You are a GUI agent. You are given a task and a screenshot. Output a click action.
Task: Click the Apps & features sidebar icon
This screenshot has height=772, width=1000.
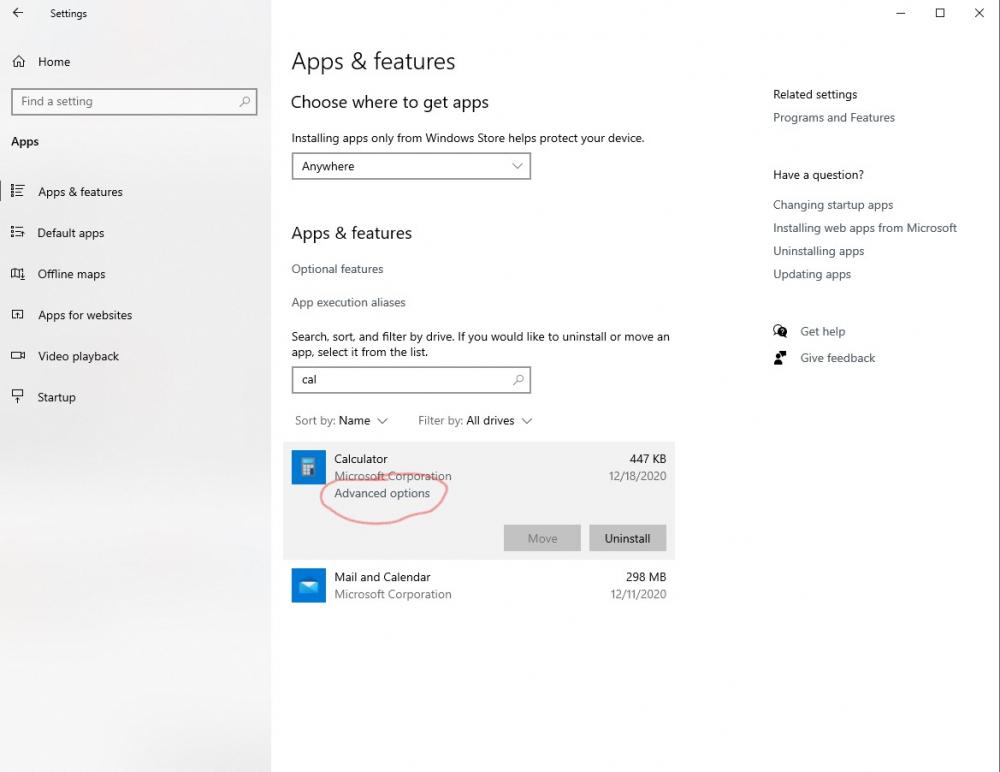pyautogui.click(x=18, y=191)
